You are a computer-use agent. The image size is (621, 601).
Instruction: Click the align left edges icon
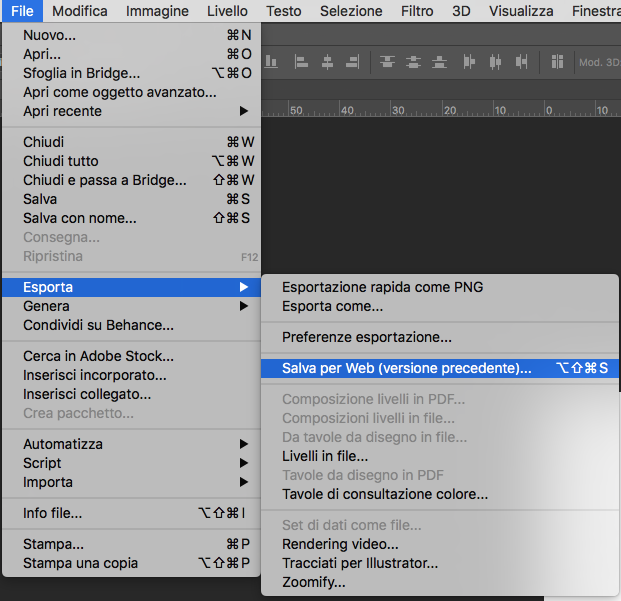click(x=301, y=62)
